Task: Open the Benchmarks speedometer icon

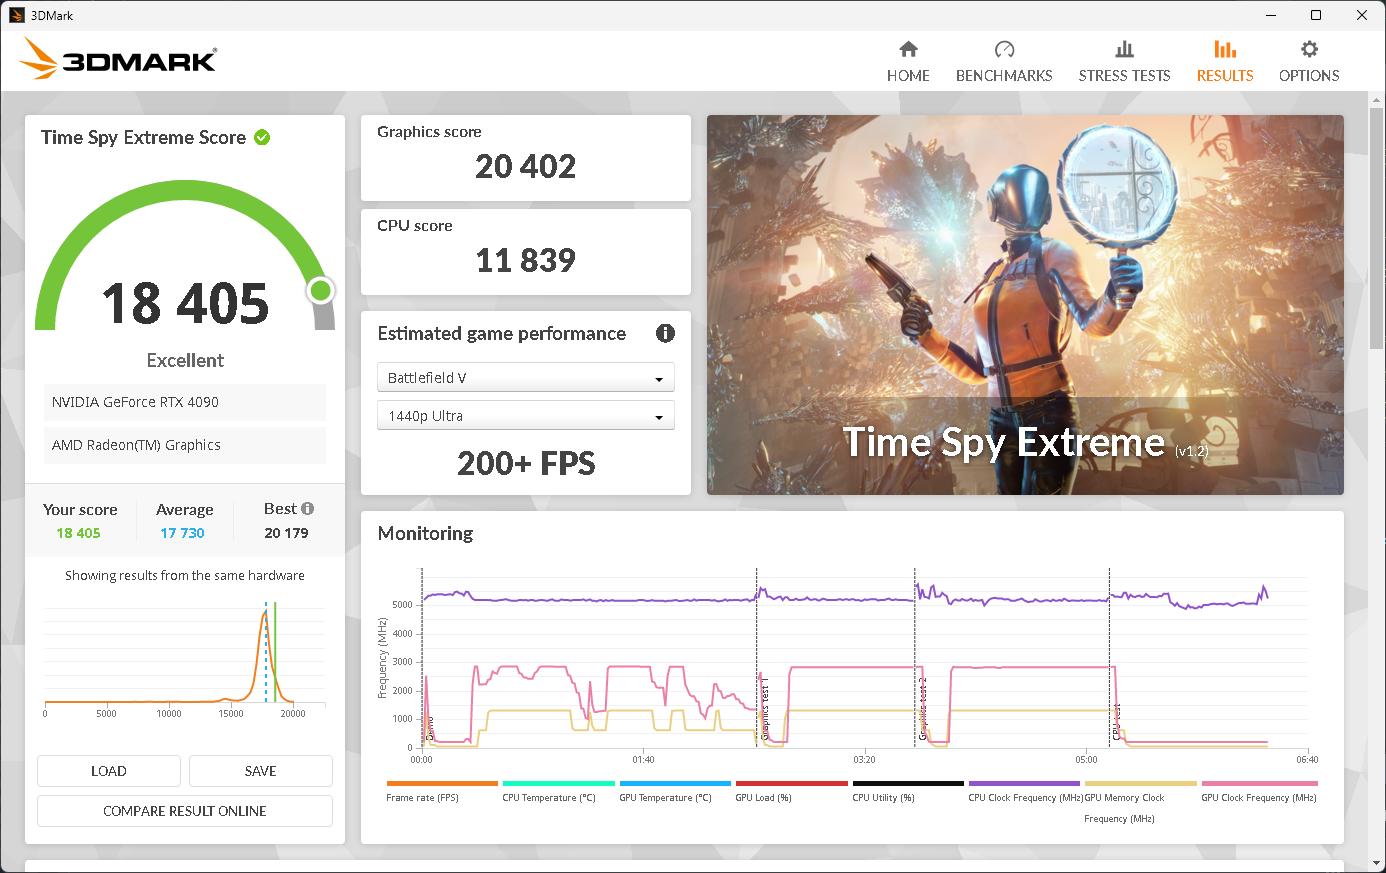Action: coord(1004,49)
